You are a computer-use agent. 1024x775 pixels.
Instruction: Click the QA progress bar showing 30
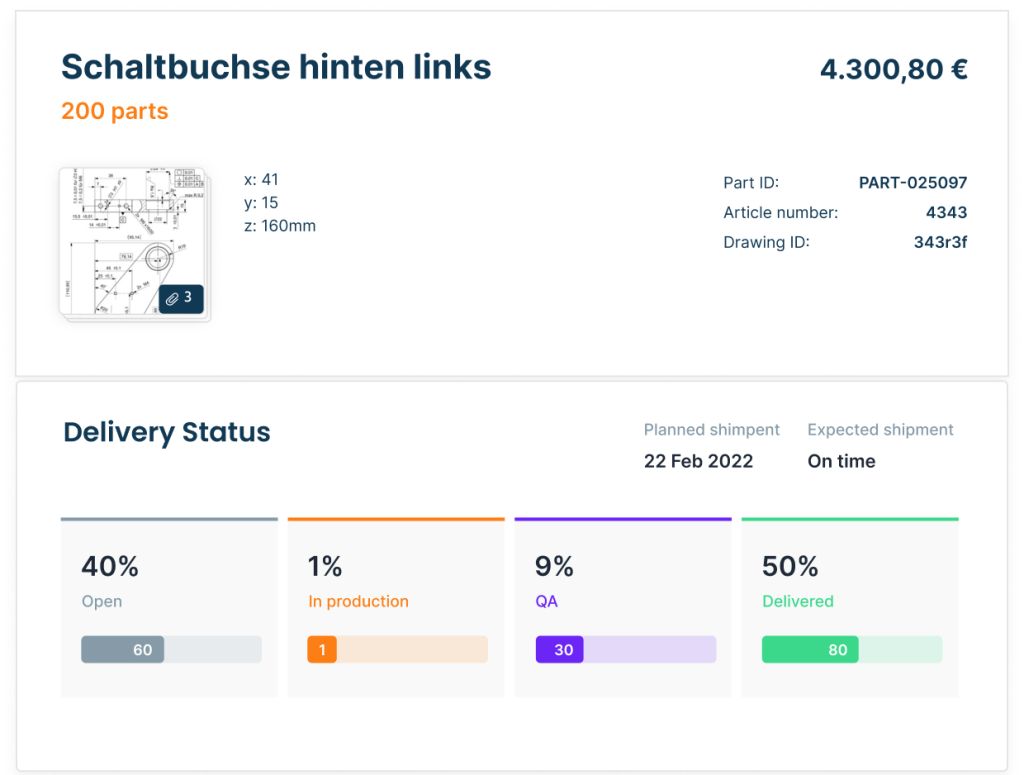pos(625,650)
